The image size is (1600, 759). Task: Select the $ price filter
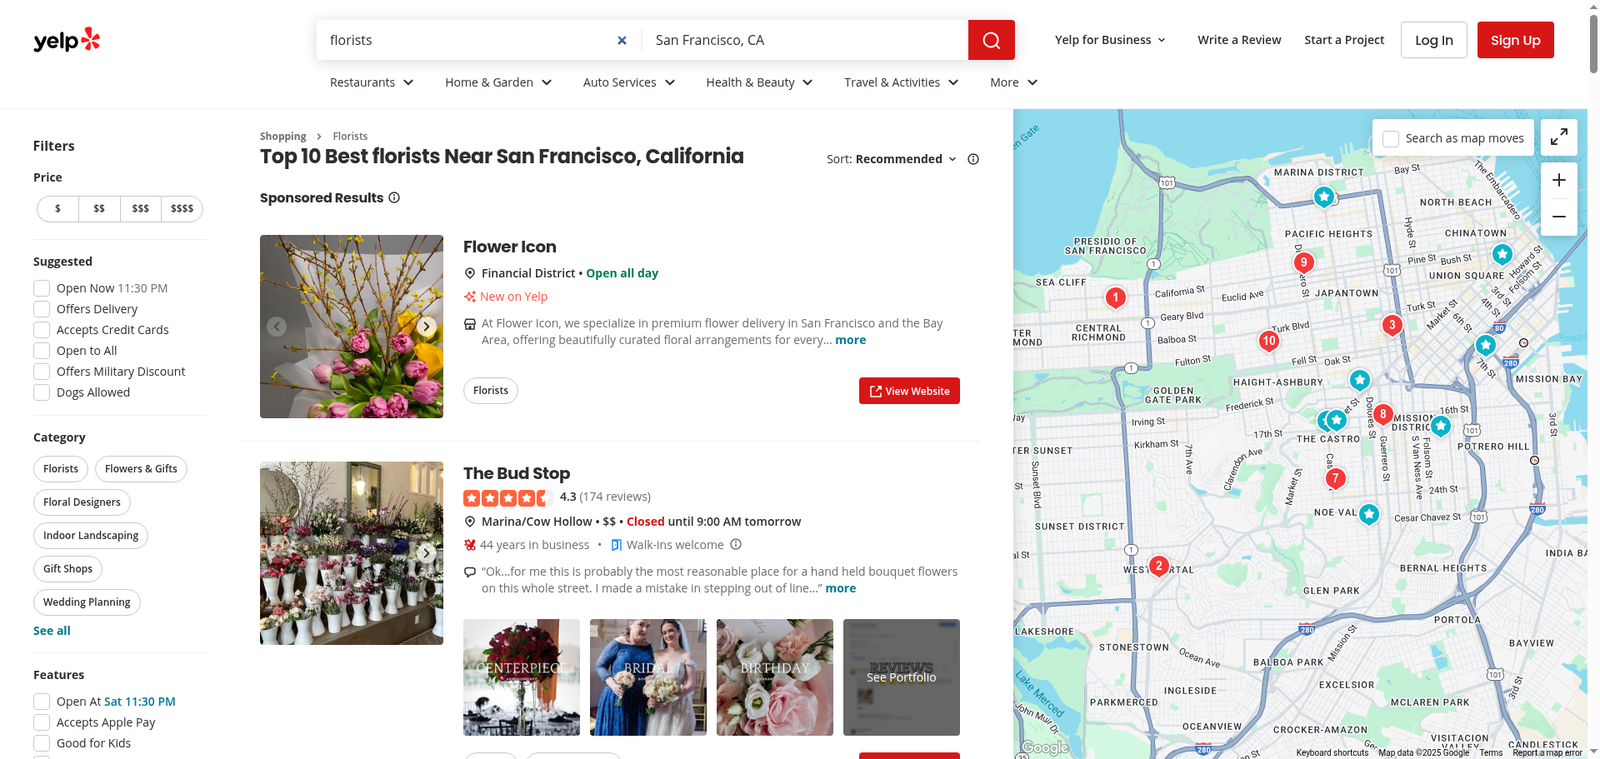58,209
